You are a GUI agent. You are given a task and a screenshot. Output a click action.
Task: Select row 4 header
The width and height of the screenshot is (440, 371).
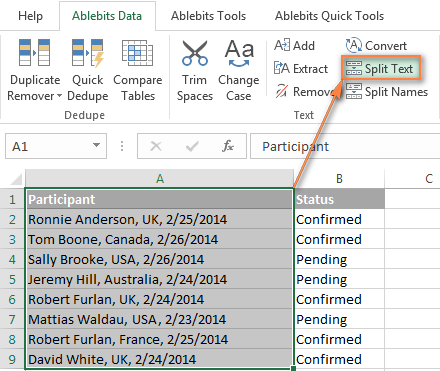point(12,259)
